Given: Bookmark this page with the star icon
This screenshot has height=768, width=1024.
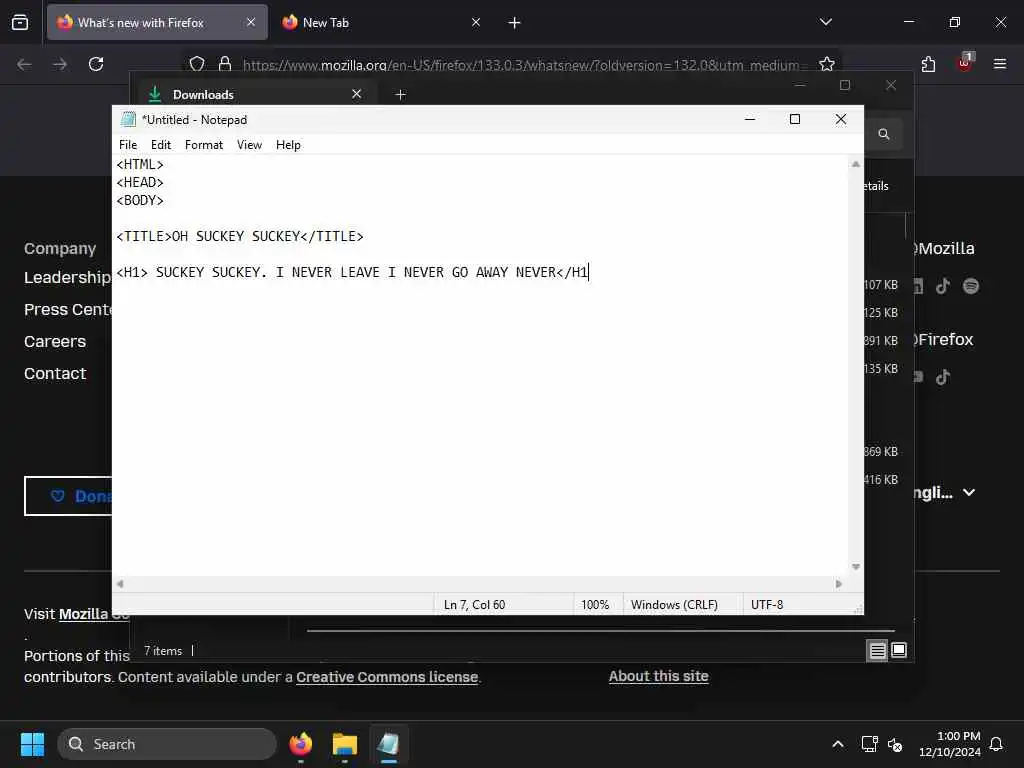Looking at the screenshot, I should (x=827, y=64).
